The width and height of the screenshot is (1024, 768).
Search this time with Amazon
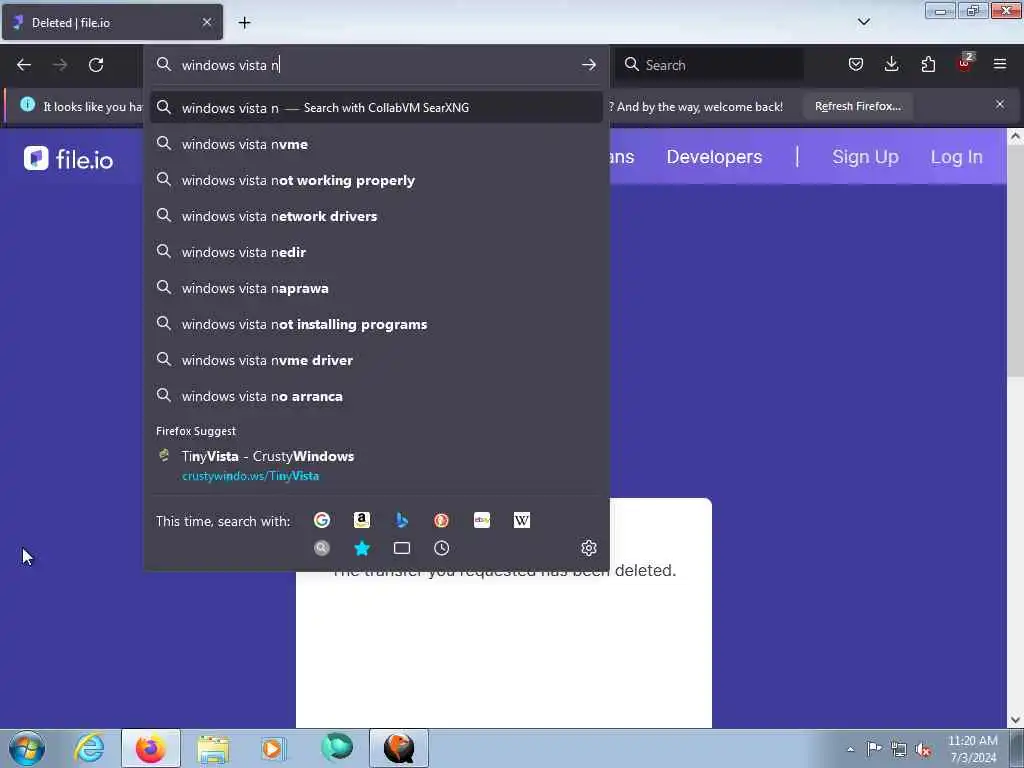pos(362,520)
